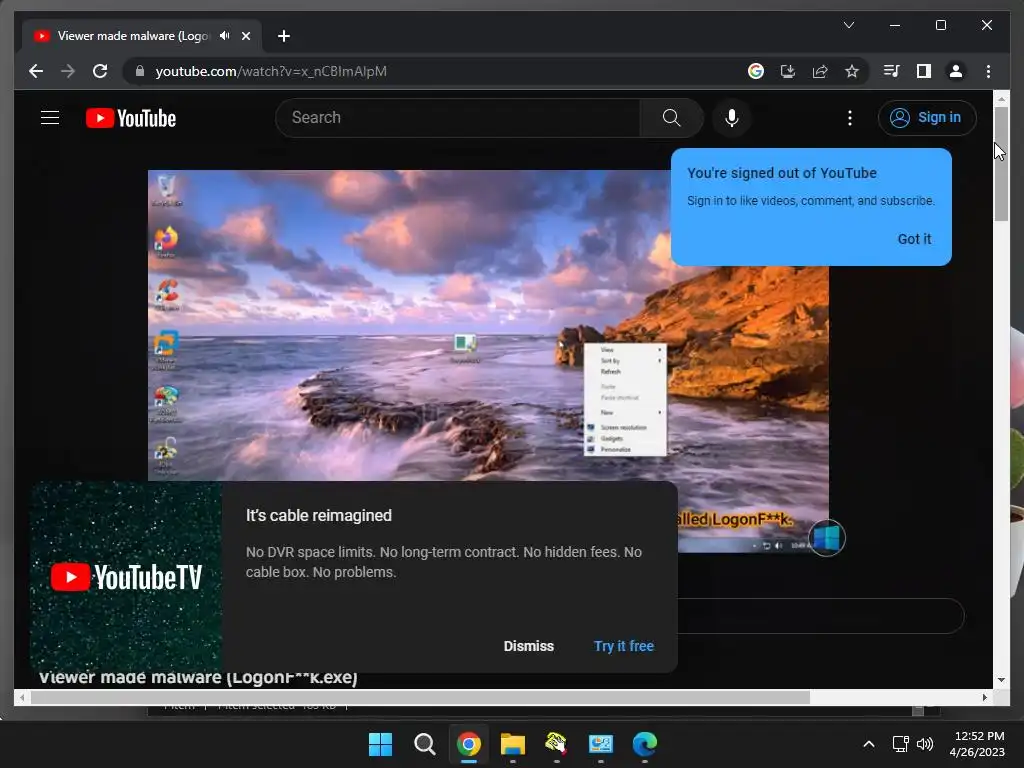The height and width of the screenshot is (768, 1024).
Task: Dismiss the signed-out notice with Got it
Action: tap(914, 239)
